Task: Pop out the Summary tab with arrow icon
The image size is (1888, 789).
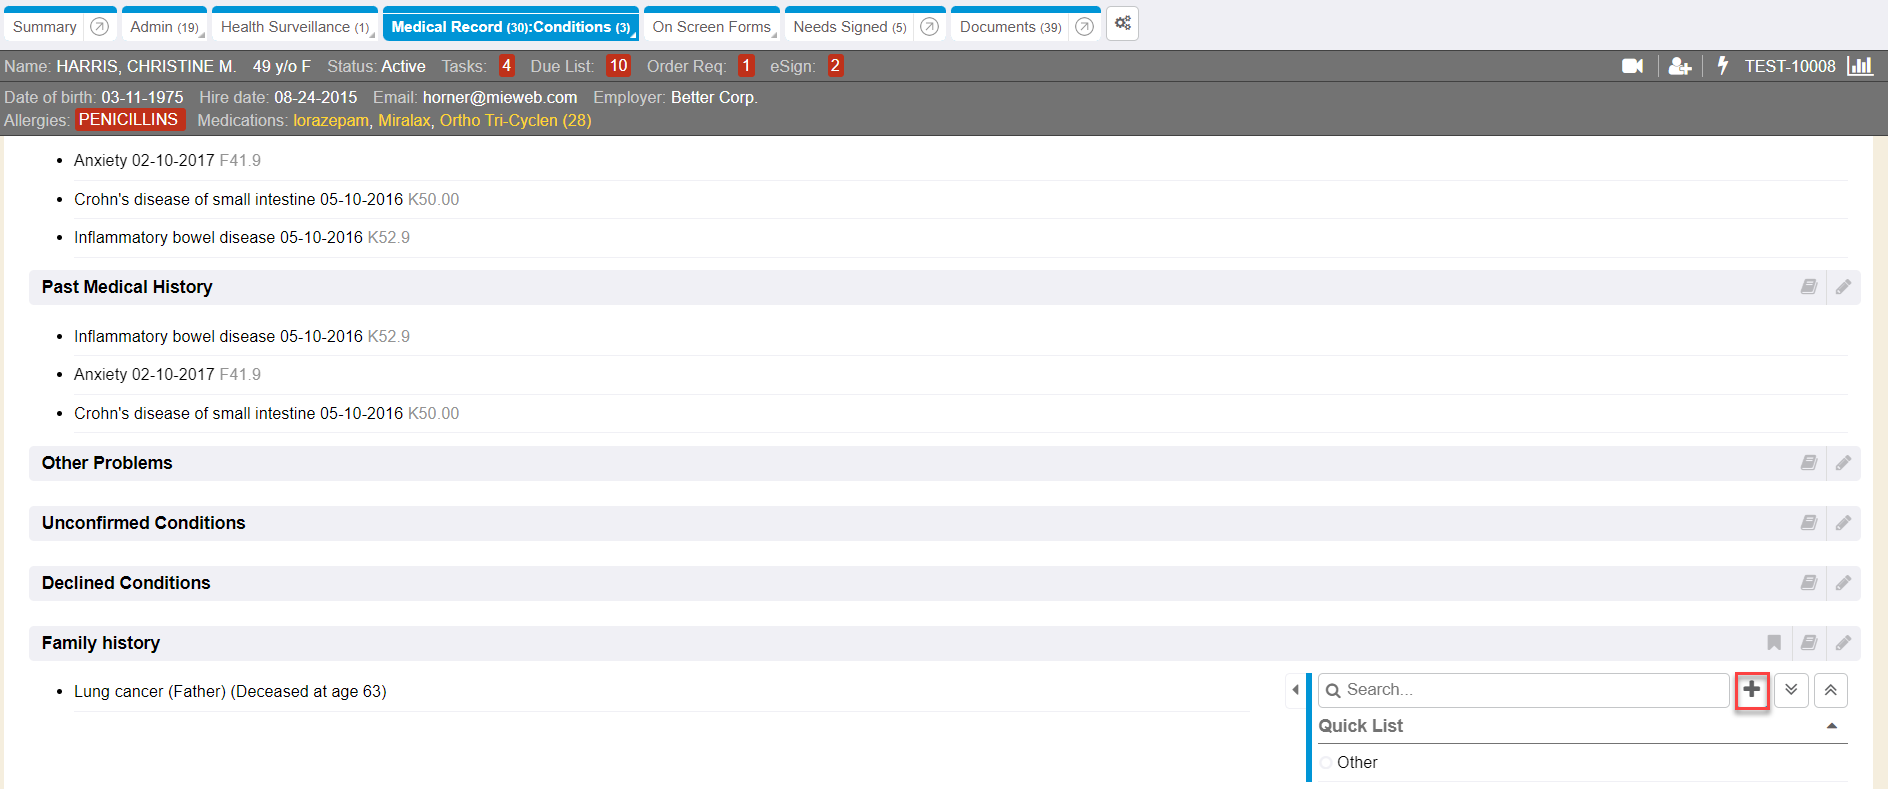Action: (x=99, y=27)
